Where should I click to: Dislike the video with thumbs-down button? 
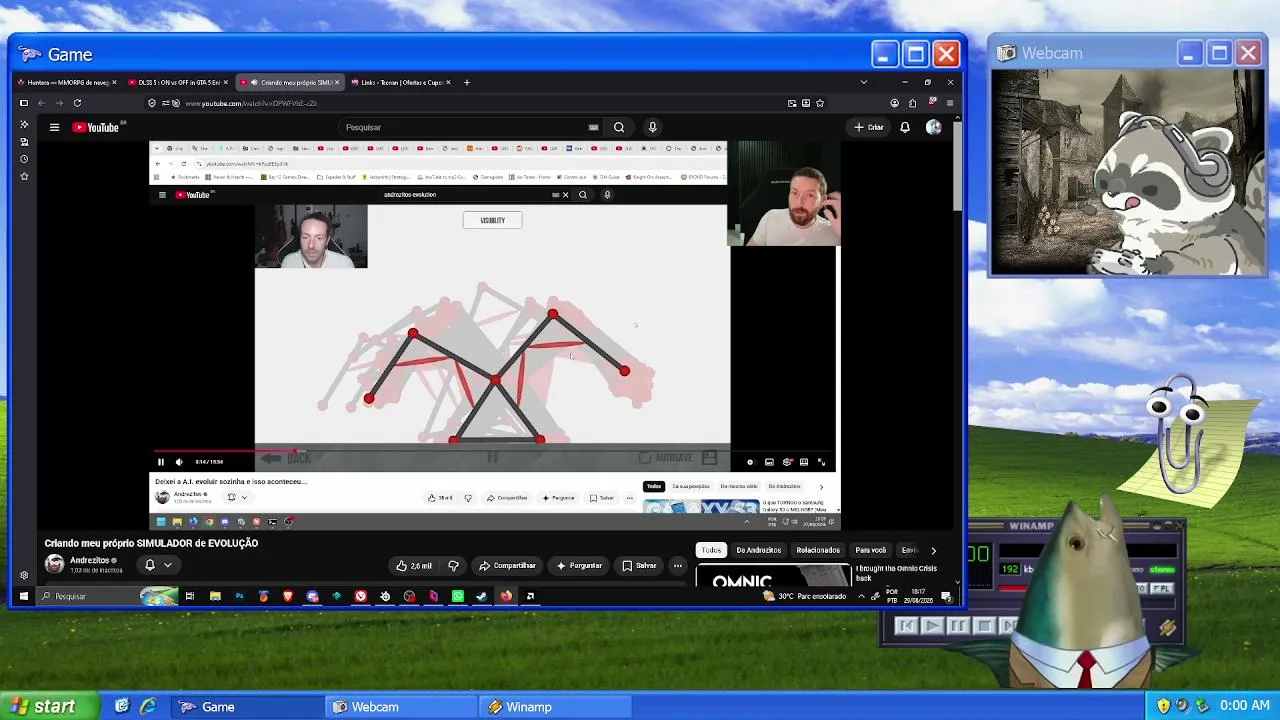454,566
